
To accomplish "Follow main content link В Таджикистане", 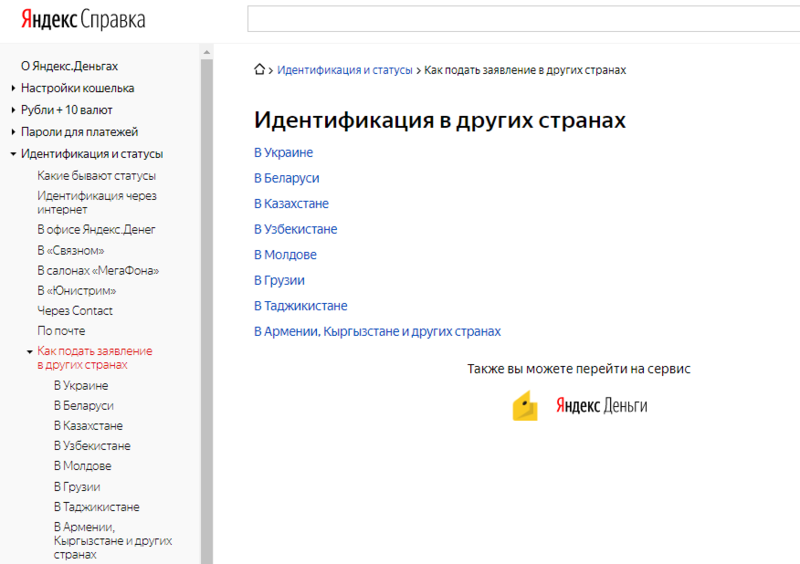I will pos(301,306).
